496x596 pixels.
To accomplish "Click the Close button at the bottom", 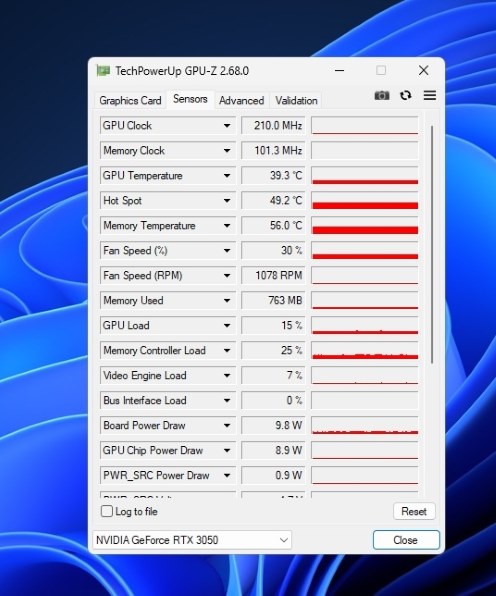I will 406,540.
